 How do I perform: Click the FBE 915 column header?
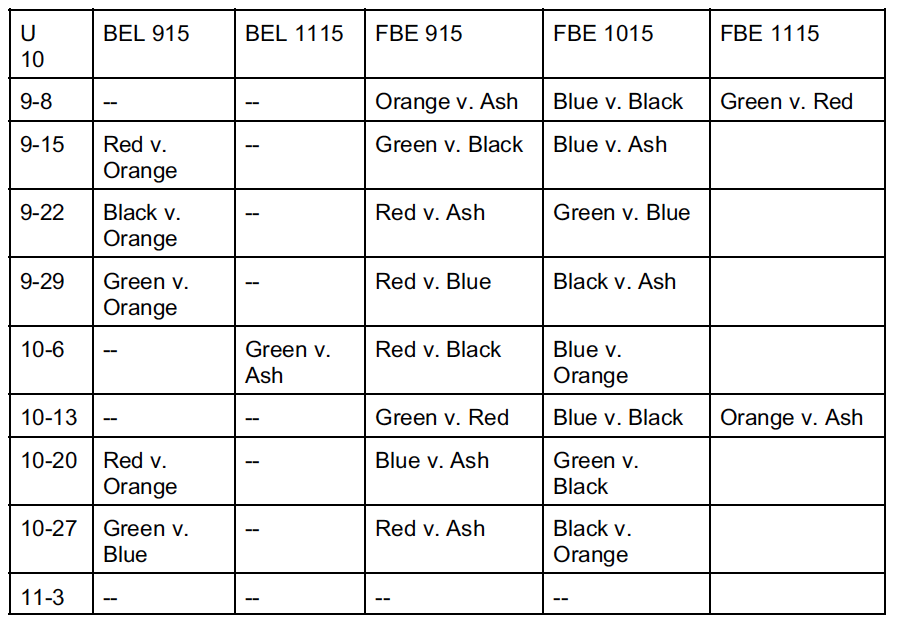point(419,34)
